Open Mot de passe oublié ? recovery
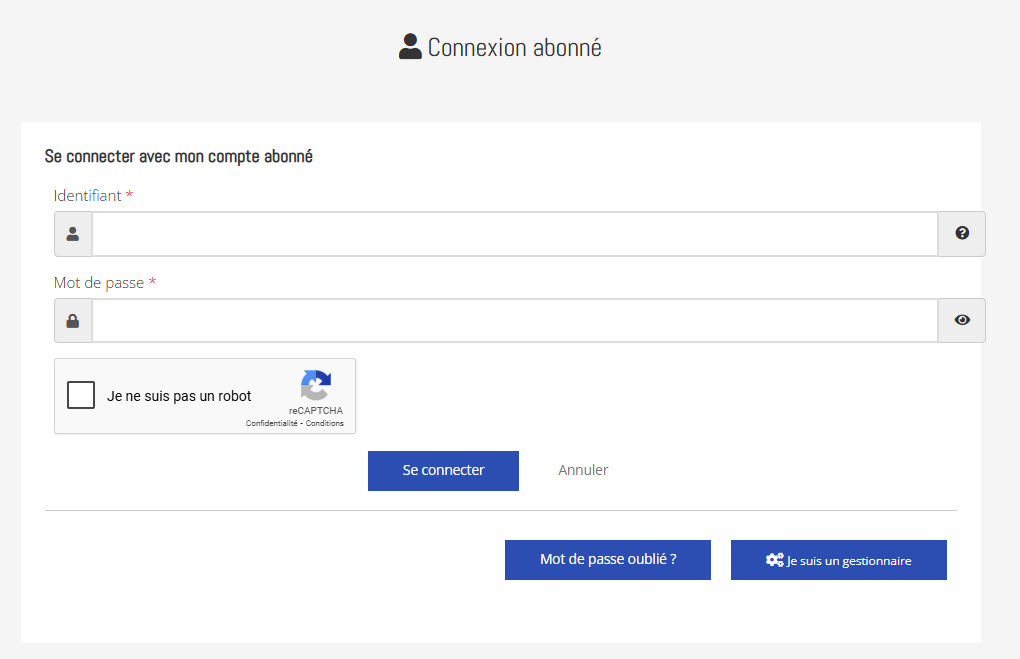 (x=608, y=560)
